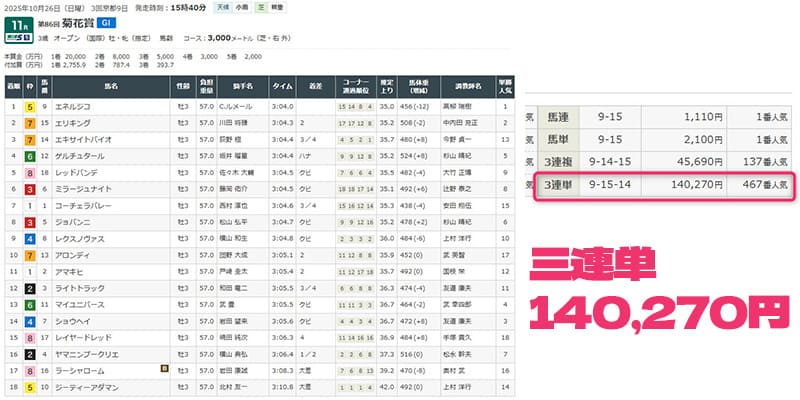
Task: Click the 着差 column header
Action: pos(315,87)
